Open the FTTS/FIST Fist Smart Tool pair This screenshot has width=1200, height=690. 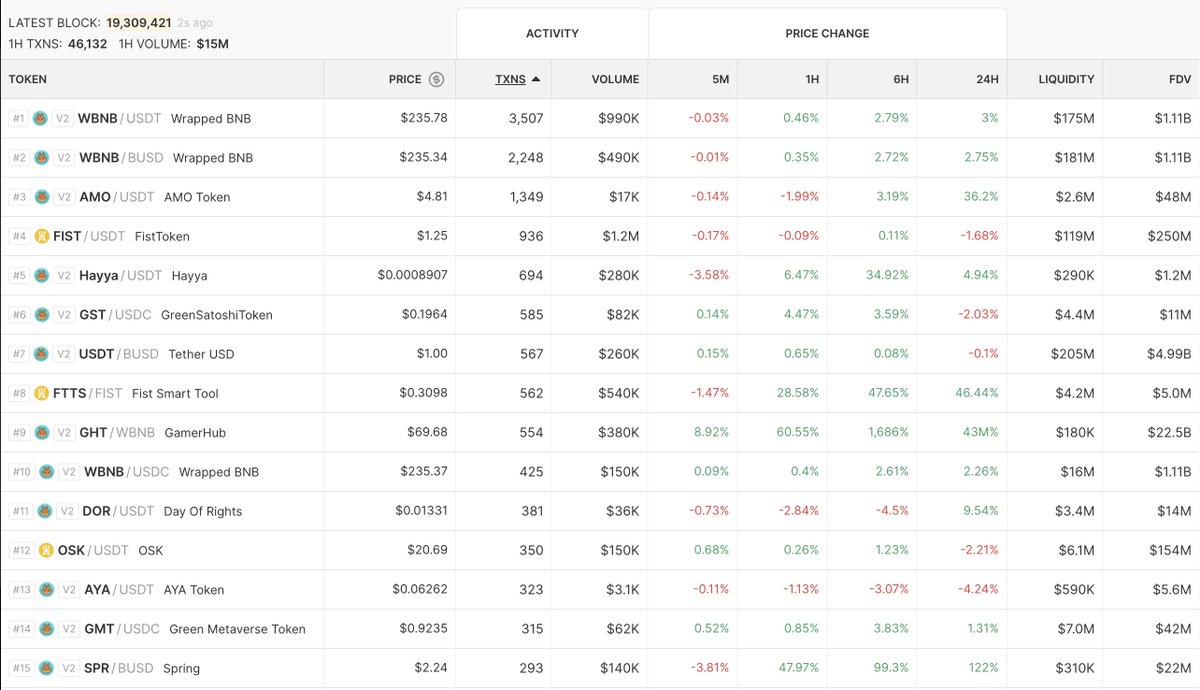click(600, 393)
